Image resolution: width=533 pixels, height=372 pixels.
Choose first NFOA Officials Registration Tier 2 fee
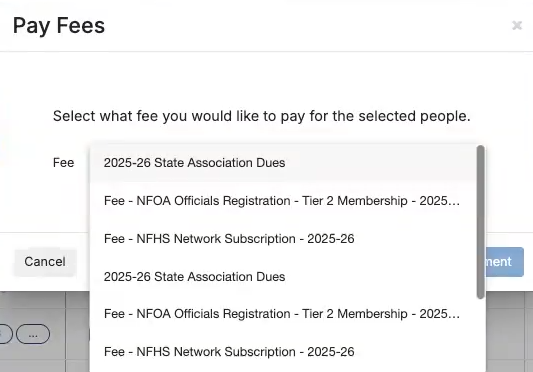coord(283,201)
